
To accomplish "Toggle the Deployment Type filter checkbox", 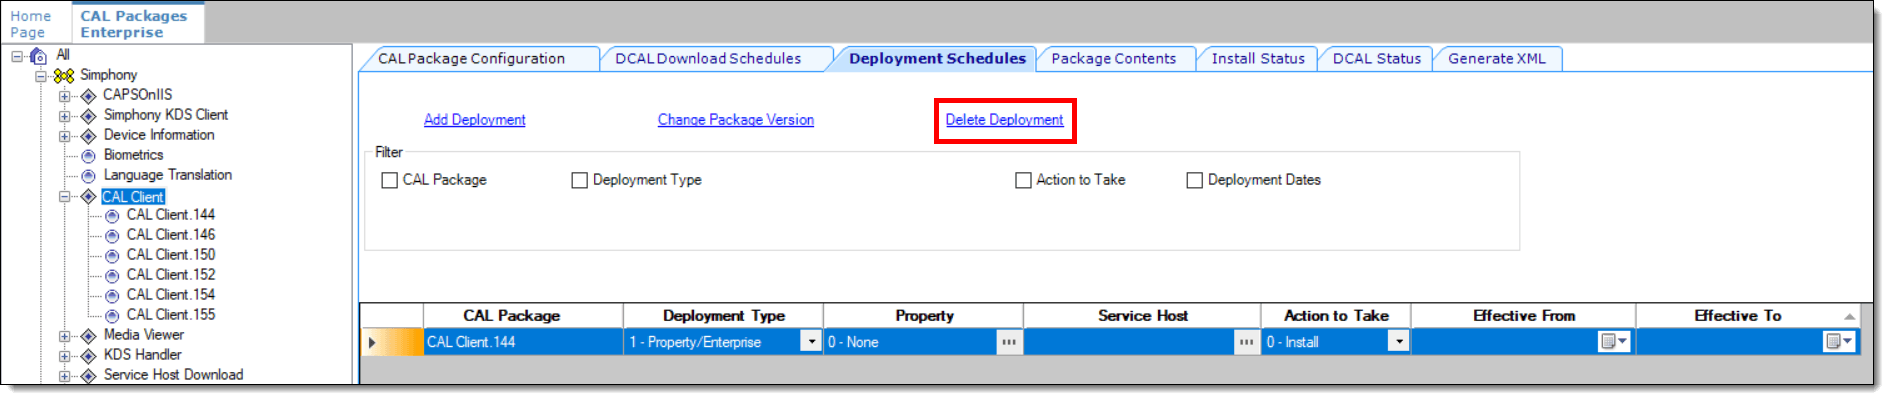I will click(580, 181).
